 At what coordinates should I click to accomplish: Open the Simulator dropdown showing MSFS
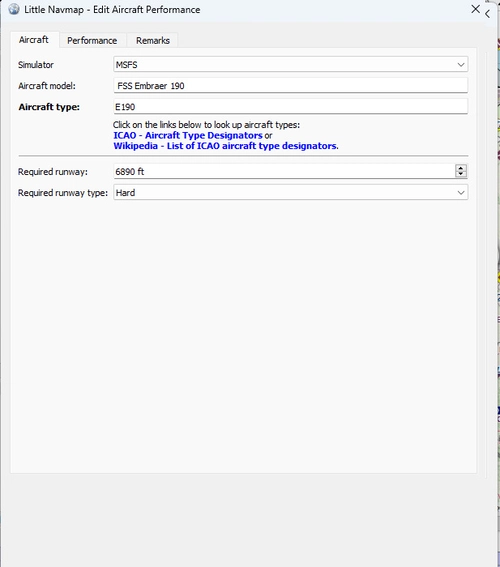pos(291,65)
